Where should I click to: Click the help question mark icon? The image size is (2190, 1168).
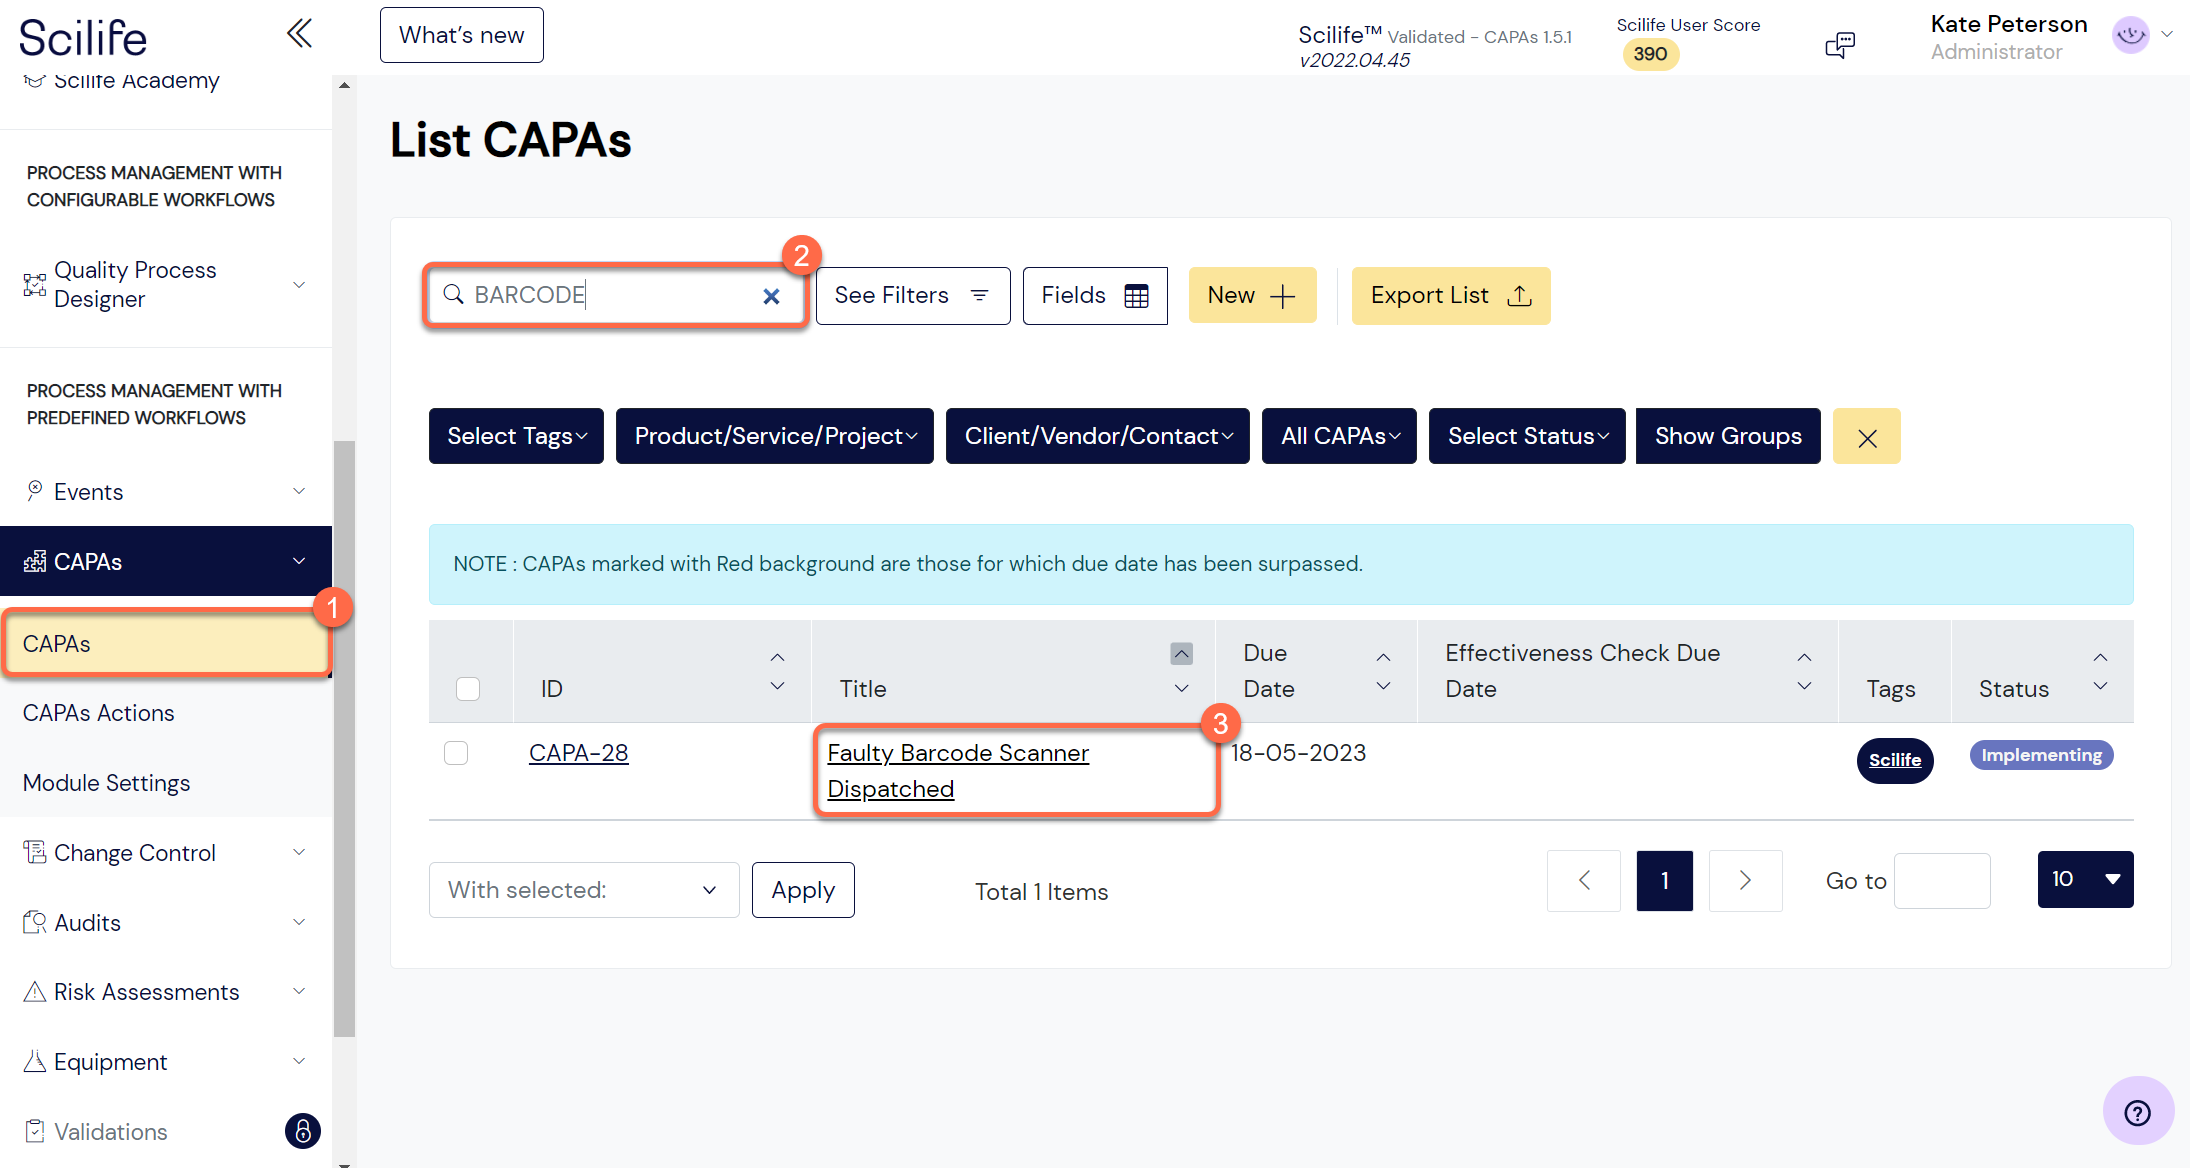2137,1112
